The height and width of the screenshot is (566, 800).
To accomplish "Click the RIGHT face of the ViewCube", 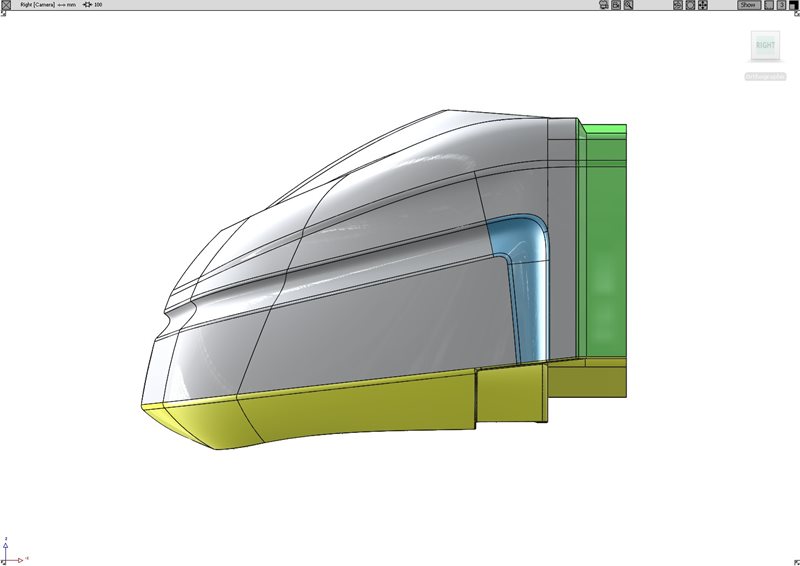I will pos(765,47).
